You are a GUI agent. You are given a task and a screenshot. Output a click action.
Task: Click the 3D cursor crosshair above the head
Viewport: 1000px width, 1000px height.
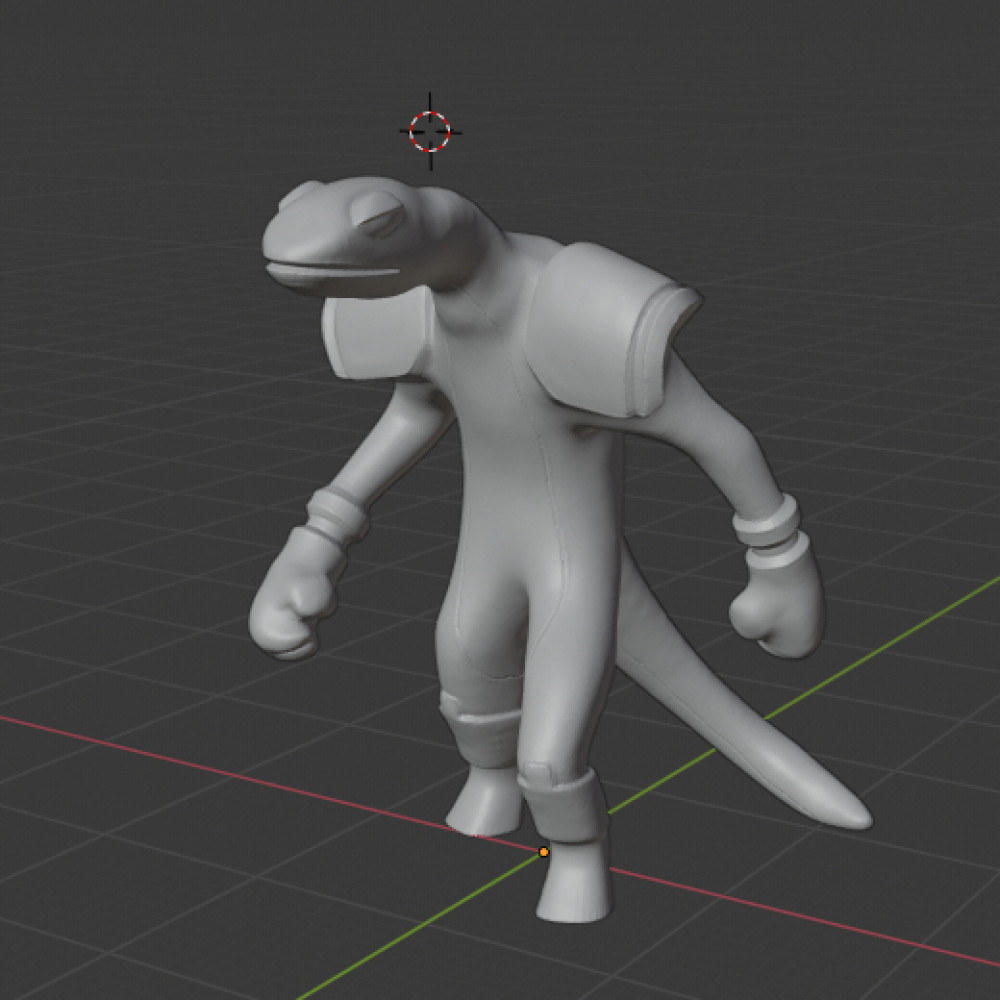[x=431, y=130]
